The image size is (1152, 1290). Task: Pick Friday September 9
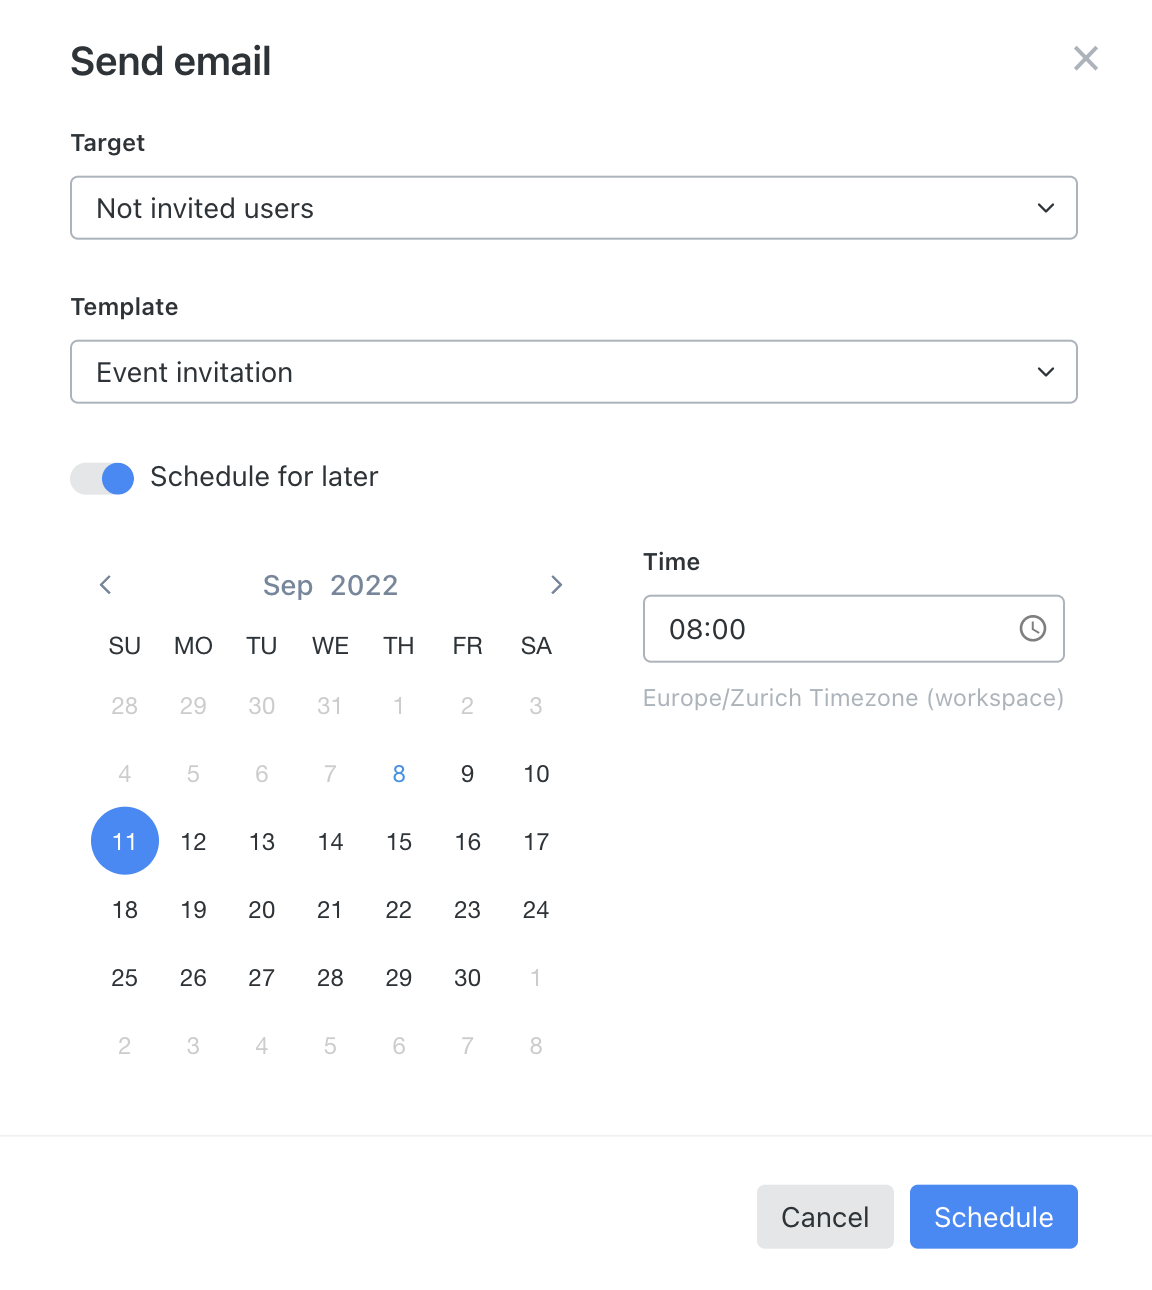[467, 774]
